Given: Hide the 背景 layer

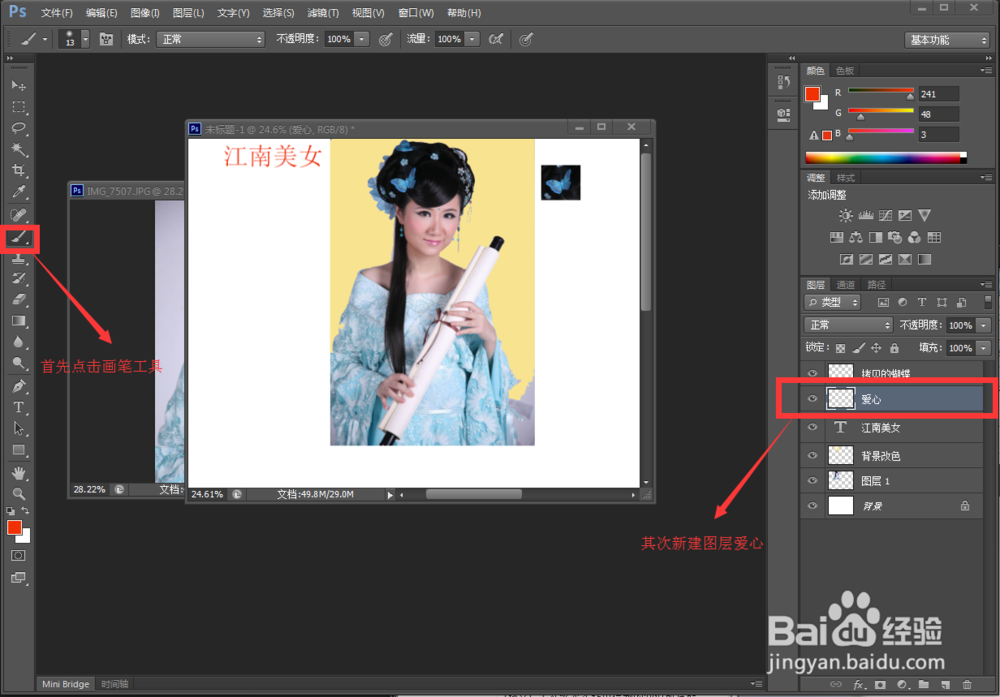Looking at the screenshot, I should pyautogui.click(x=812, y=506).
